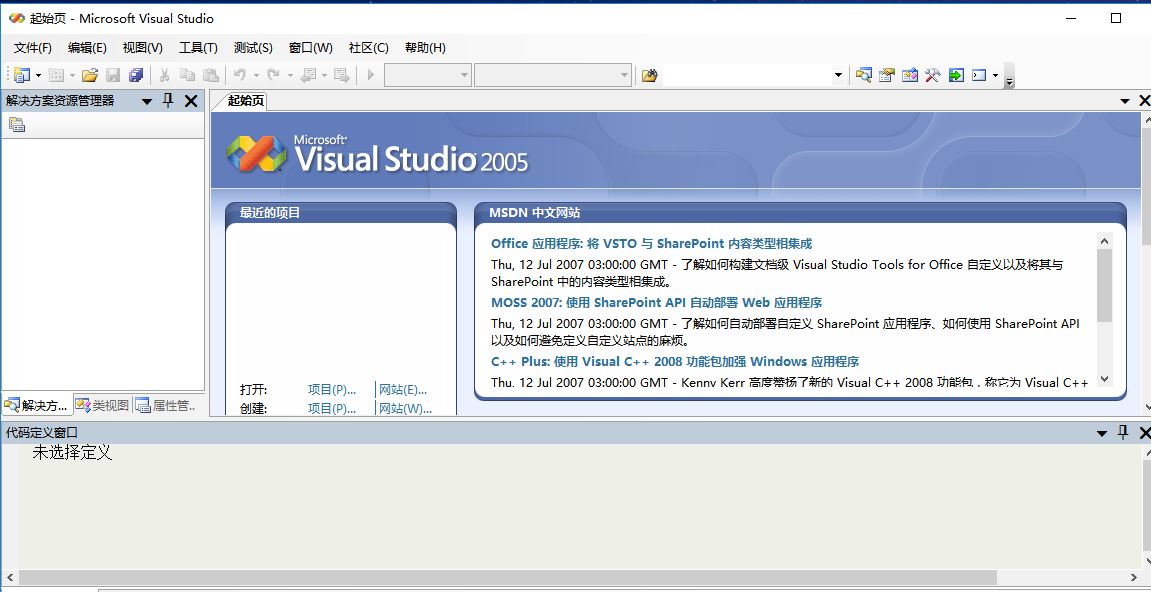The height and width of the screenshot is (592, 1151).
Task: Click 网站(E)... link next to 打开
Action: click(403, 389)
